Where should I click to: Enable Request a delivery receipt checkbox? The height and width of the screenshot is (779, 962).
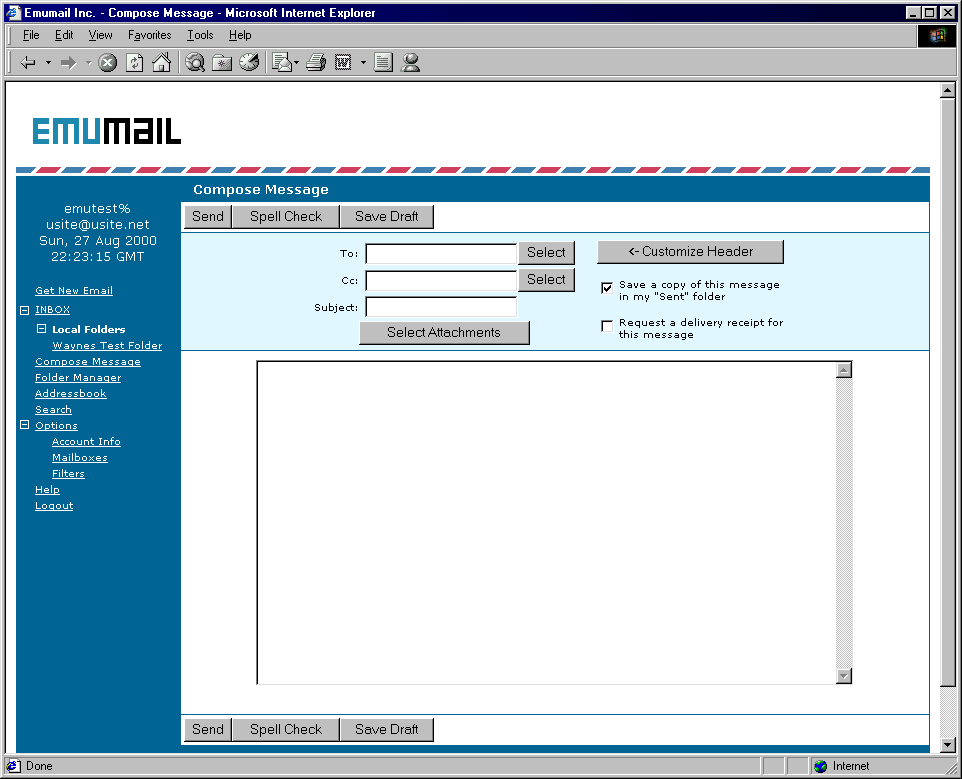607,327
